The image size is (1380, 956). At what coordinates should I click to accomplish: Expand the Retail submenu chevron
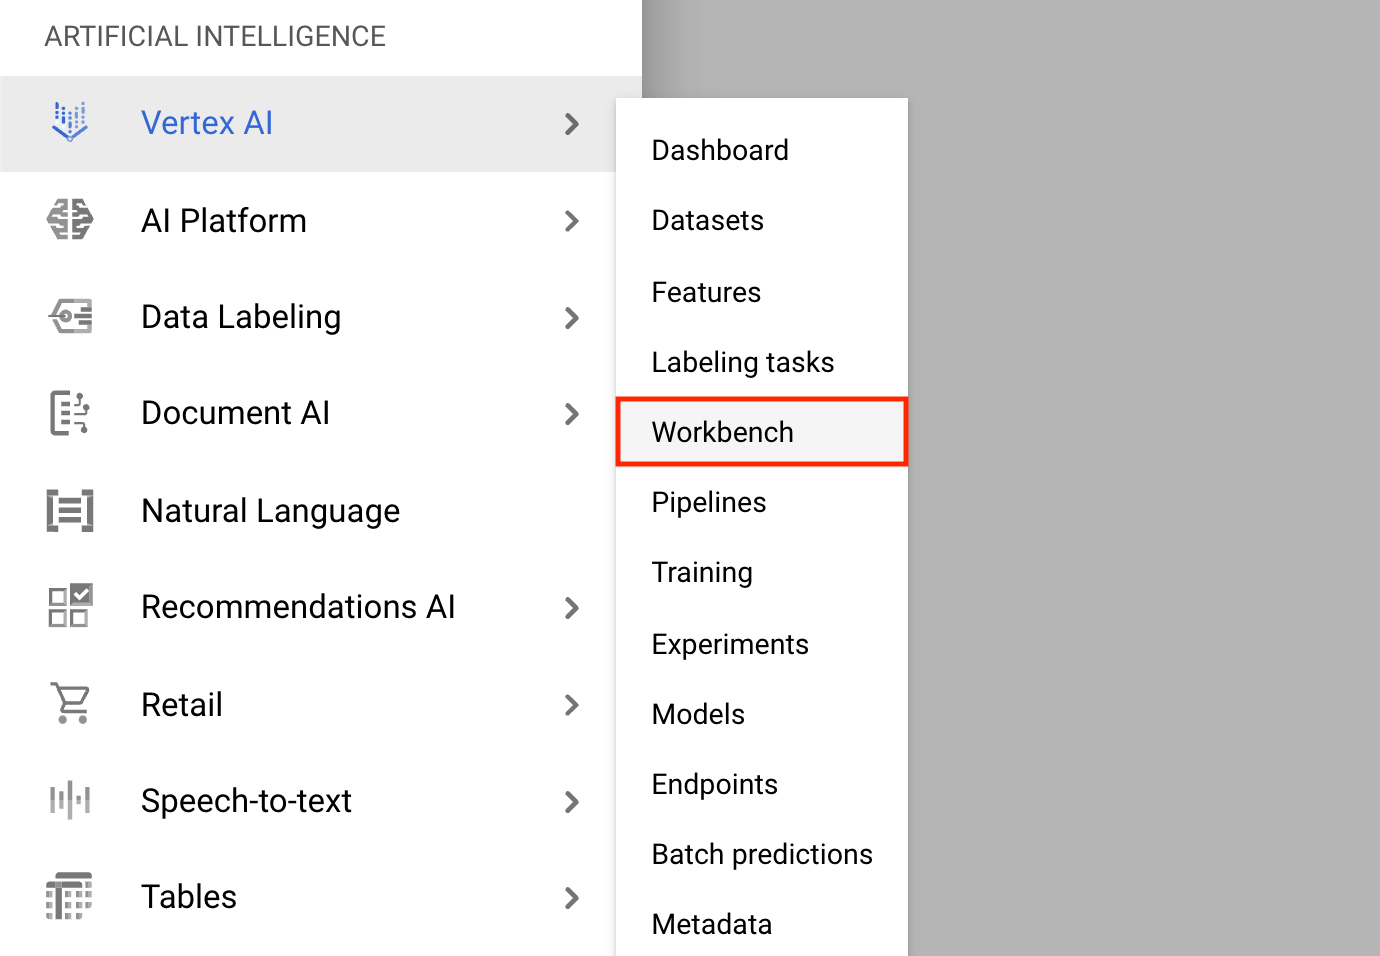[x=572, y=705]
